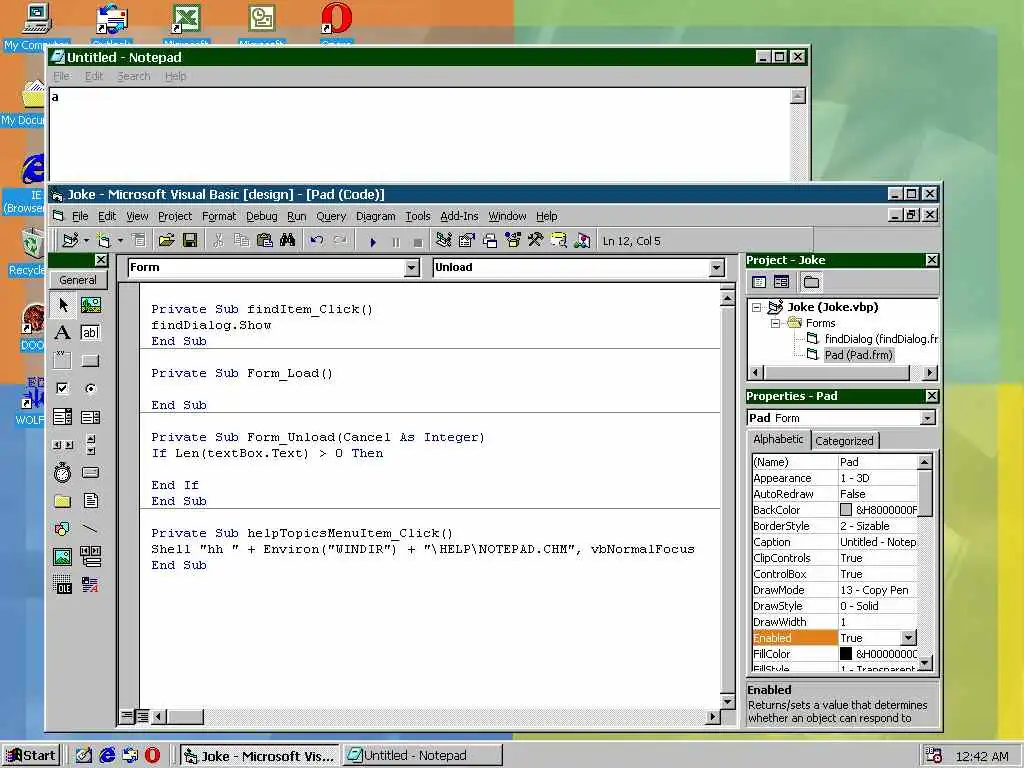
Task: Open Properties Window from toolbar
Action: pyautogui.click(x=466, y=241)
